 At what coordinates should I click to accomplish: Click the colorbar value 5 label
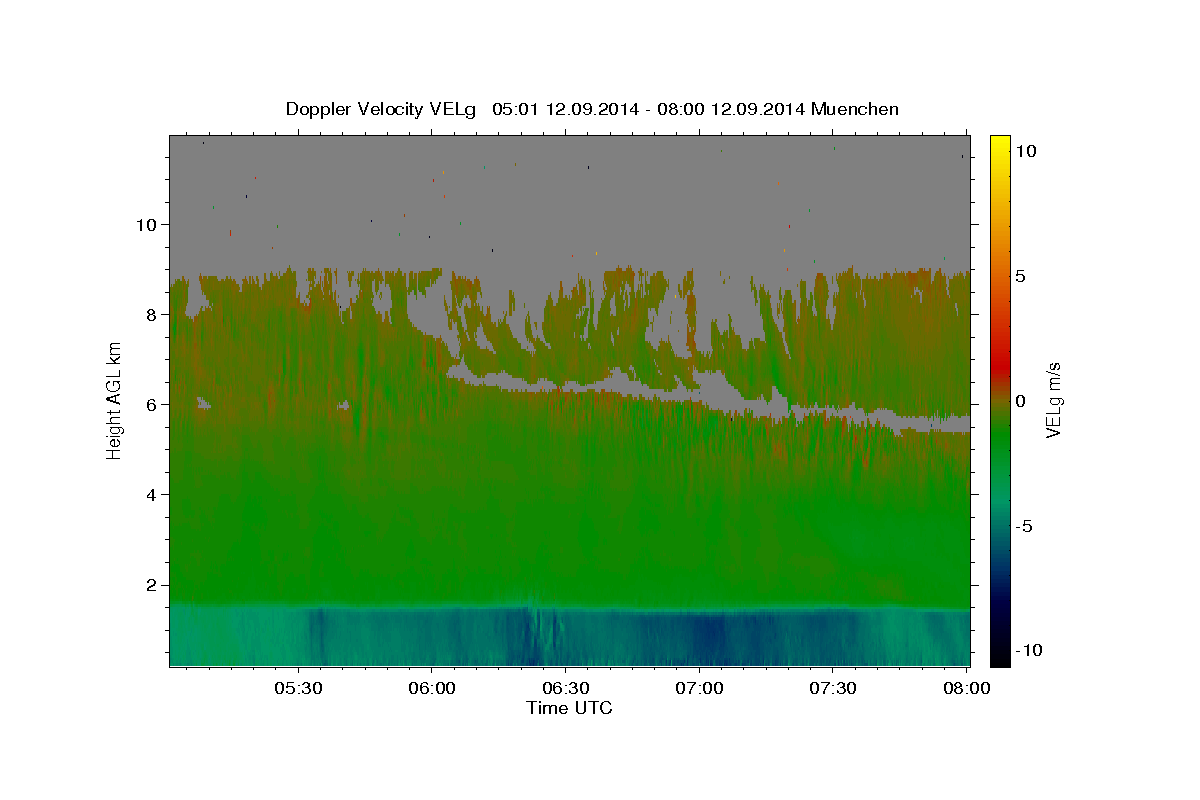pos(1020,276)
